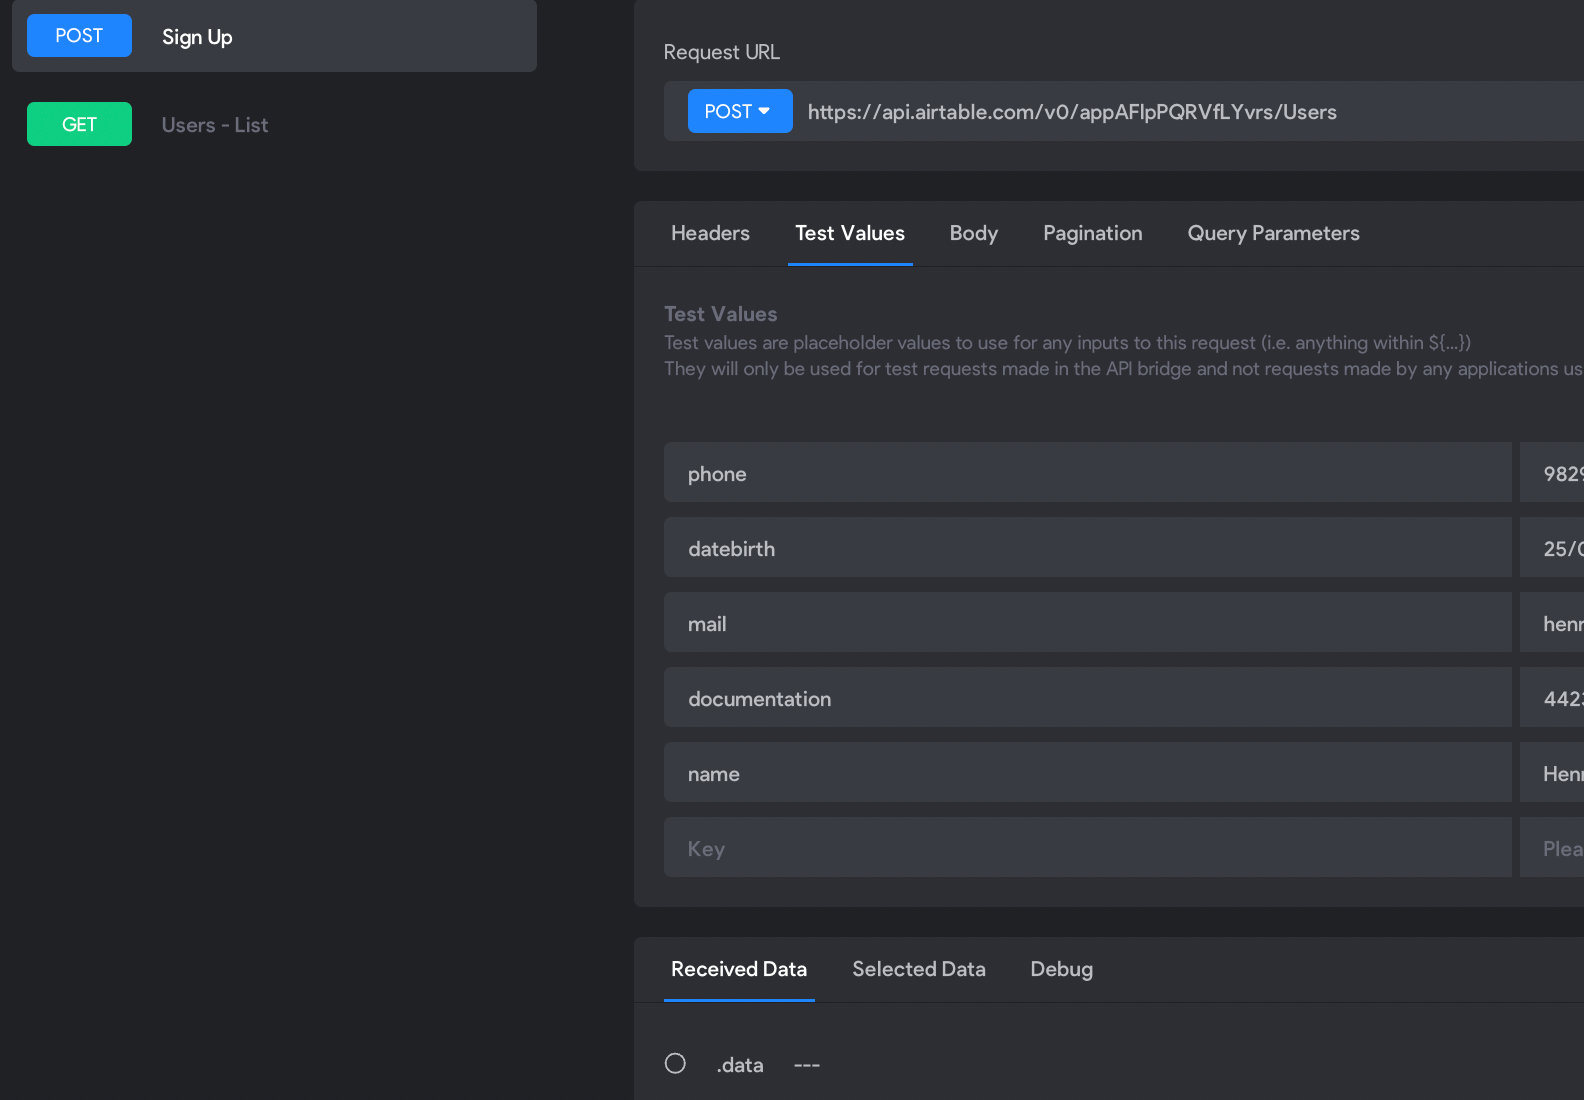1584x1100 pixels.
Task: Open the Query Parameters tab
Action: click(1274, 233)
